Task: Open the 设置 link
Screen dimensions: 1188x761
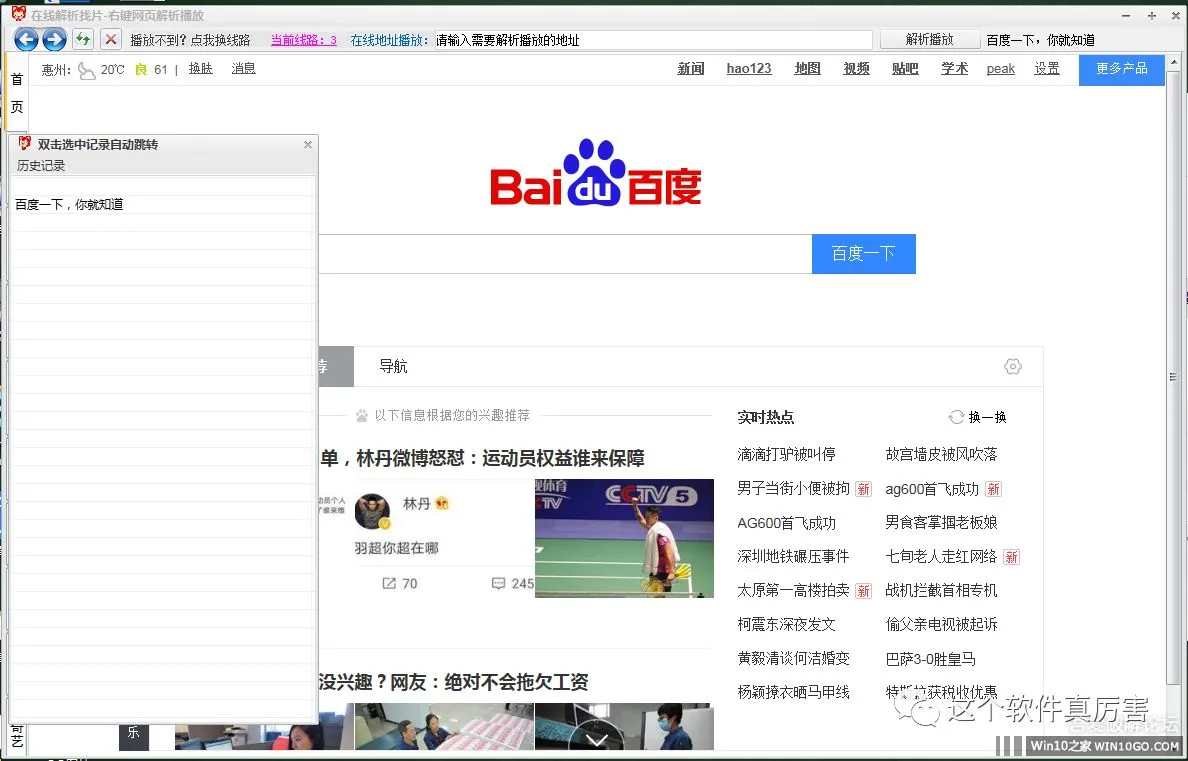Action: pyautogui.click(x=1047, y=69)
